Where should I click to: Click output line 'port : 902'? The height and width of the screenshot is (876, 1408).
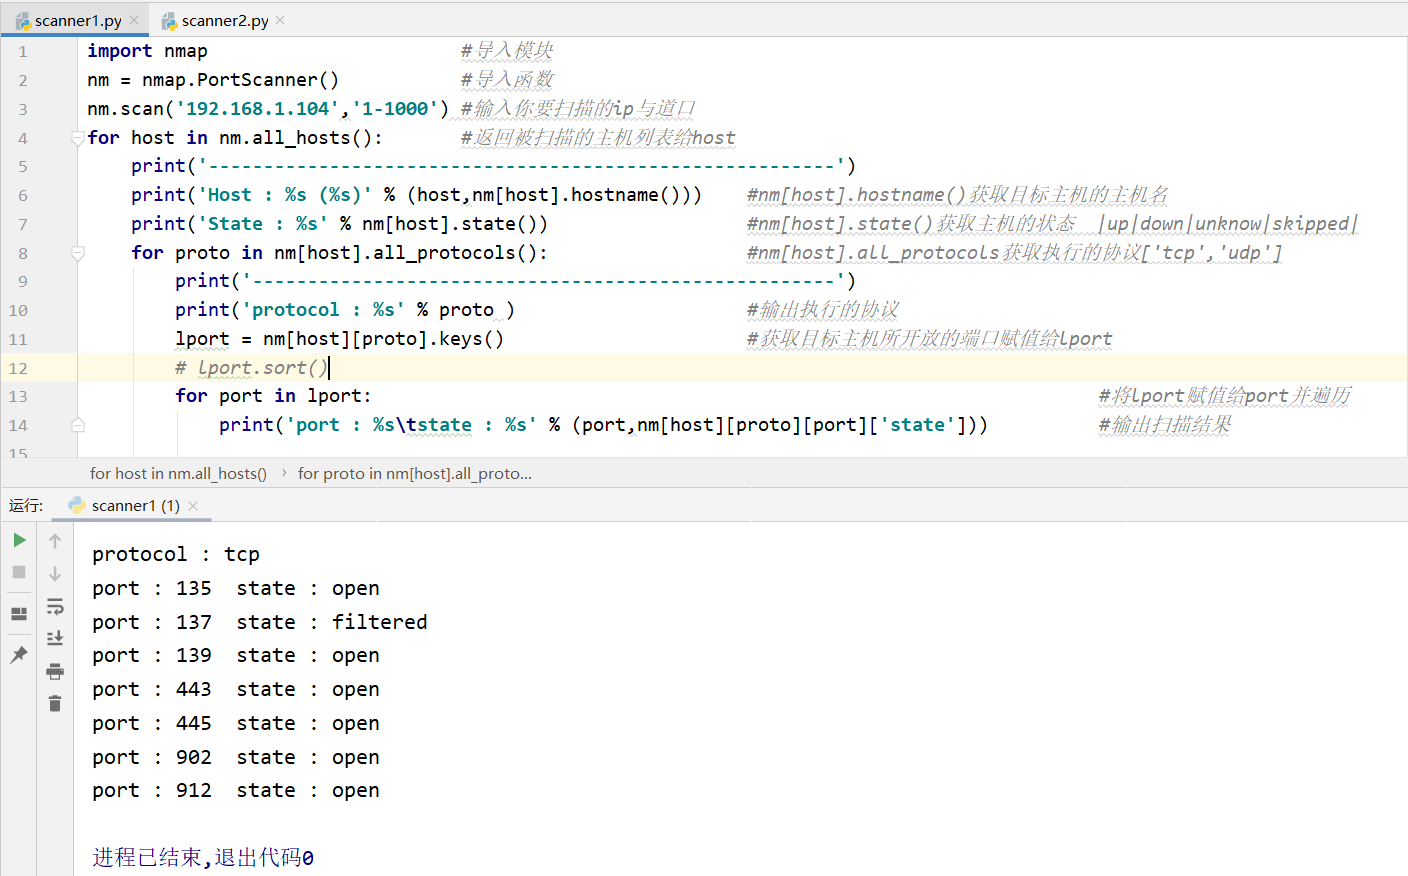pyautogui.click(x=236, y=757)
